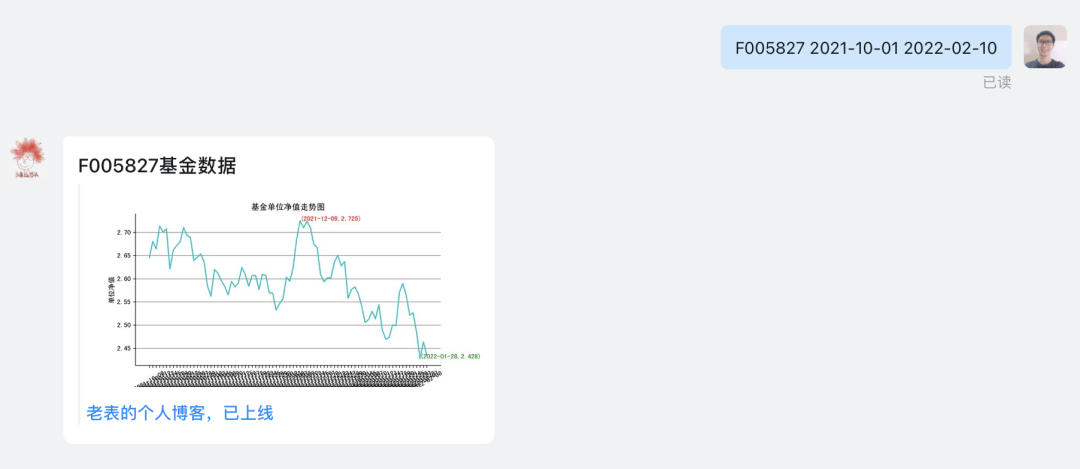Screen dimensions: 1080x469
Task: Click the 2.65 y-axis tick label
Action: point(124,256)
